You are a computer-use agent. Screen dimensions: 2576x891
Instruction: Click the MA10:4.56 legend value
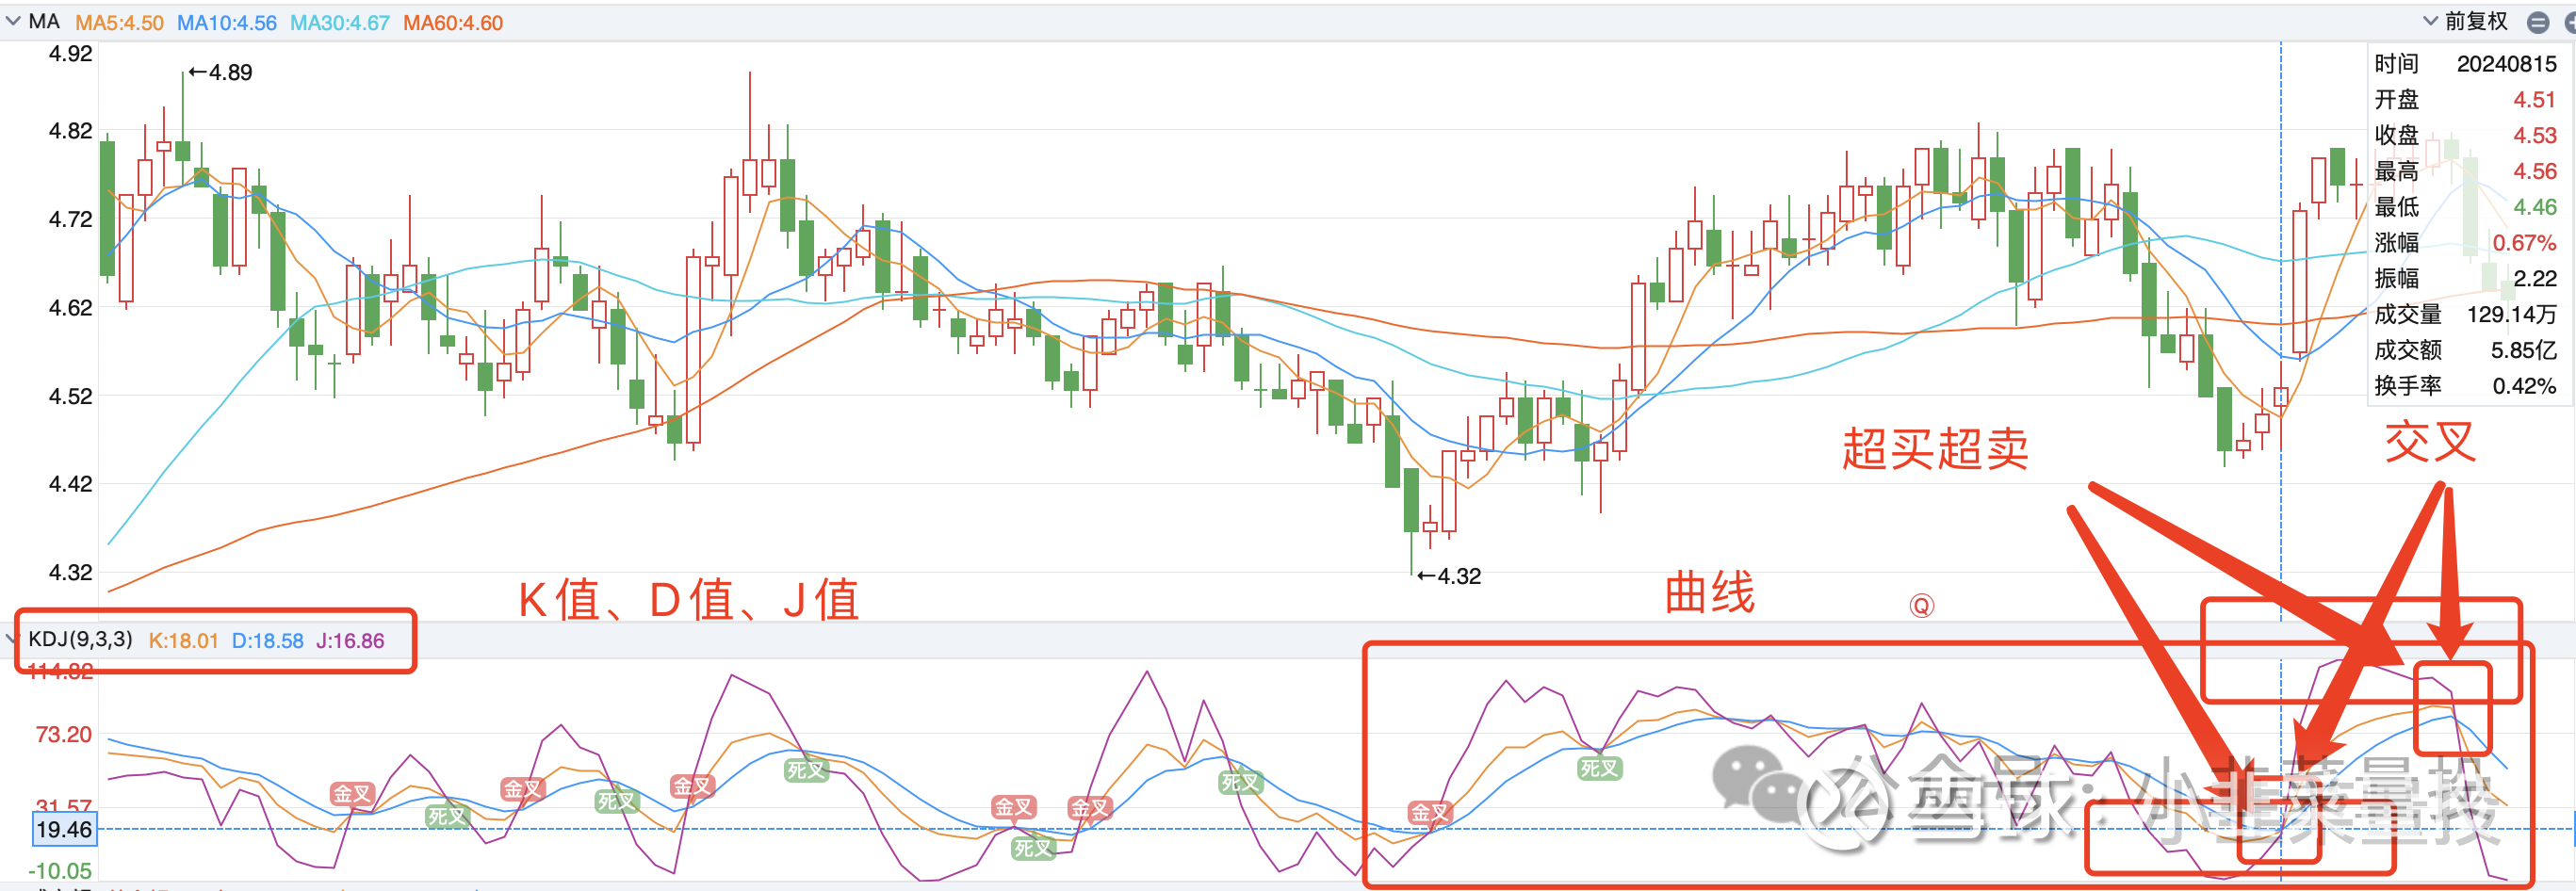point(227,22)
